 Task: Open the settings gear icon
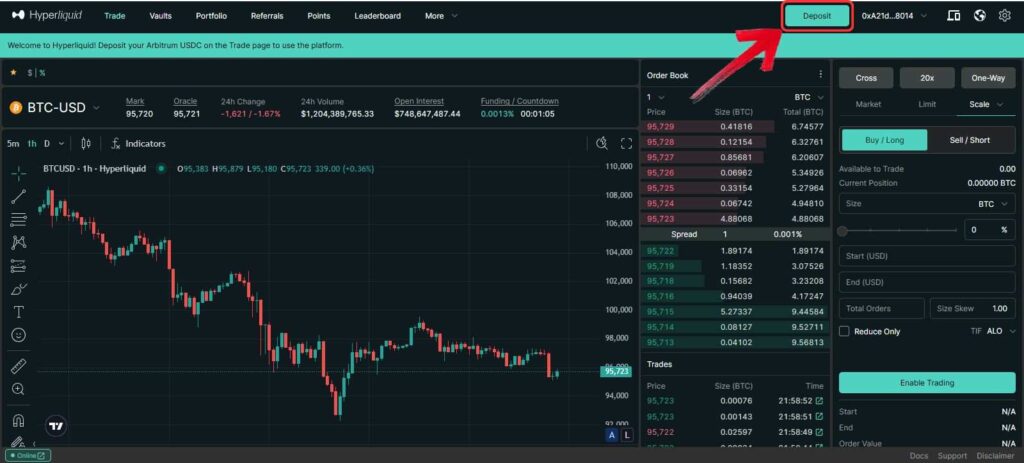point(1005,16)
